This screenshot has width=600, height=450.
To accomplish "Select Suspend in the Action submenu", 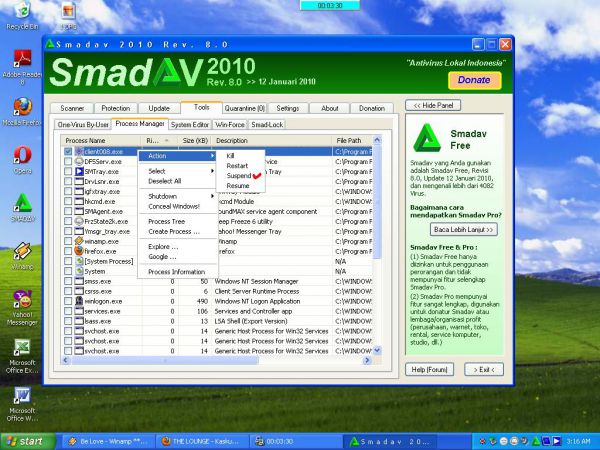I will coord(239,176).
